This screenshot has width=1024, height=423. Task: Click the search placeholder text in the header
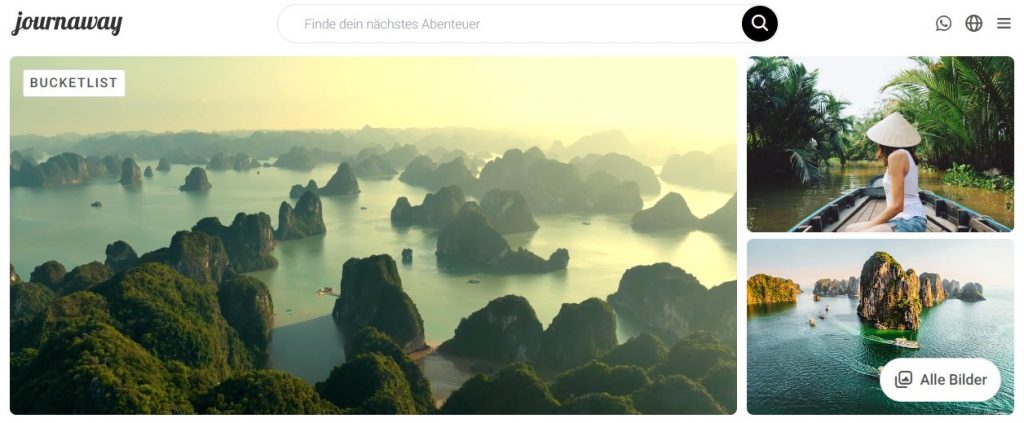pos(392,24)
